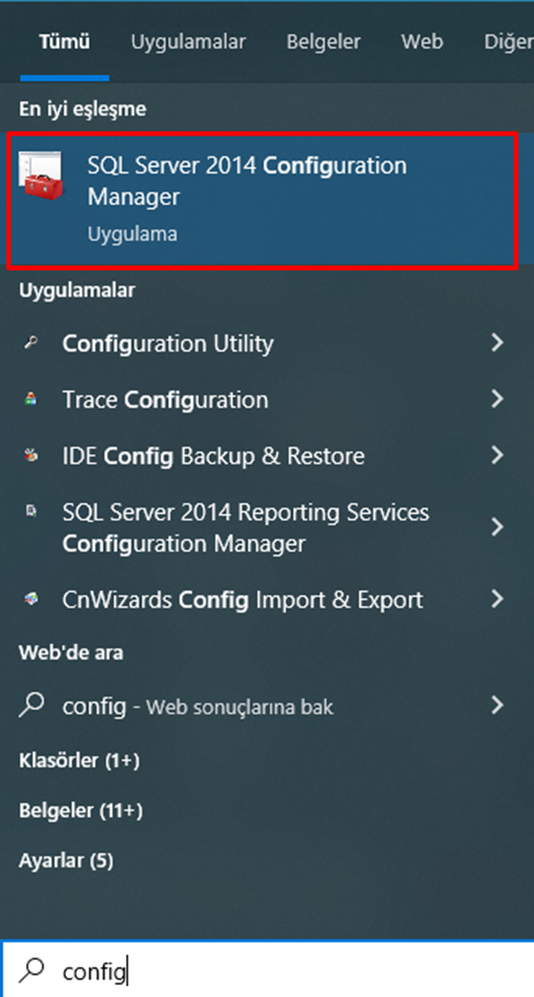Expand the Configuration Utility result arrow

point(497,343)
